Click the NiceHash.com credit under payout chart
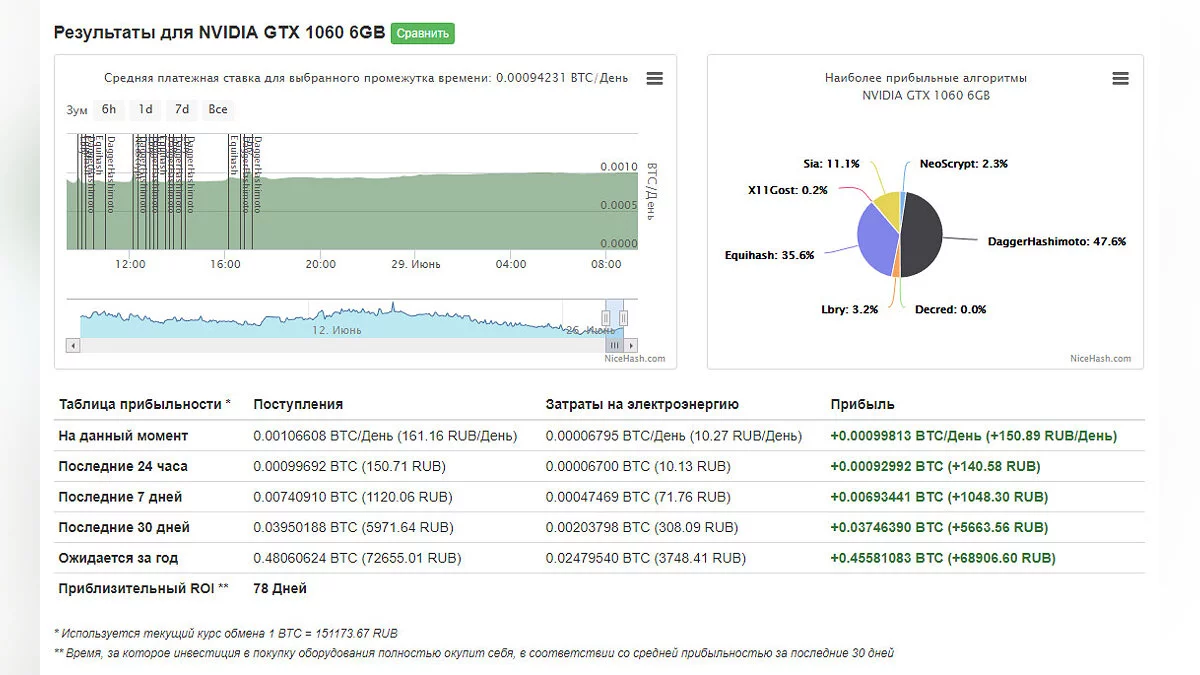 pos(634,358)
